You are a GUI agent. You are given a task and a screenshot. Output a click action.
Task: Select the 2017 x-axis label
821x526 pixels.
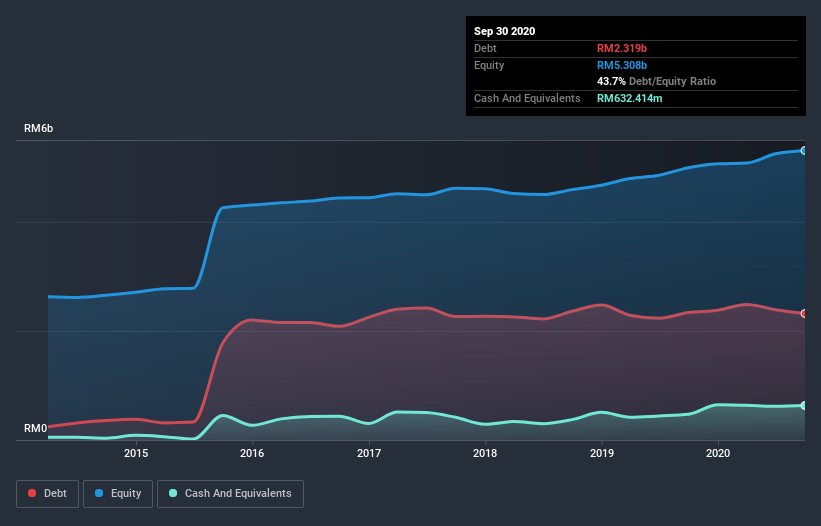(x=369, y=453)
